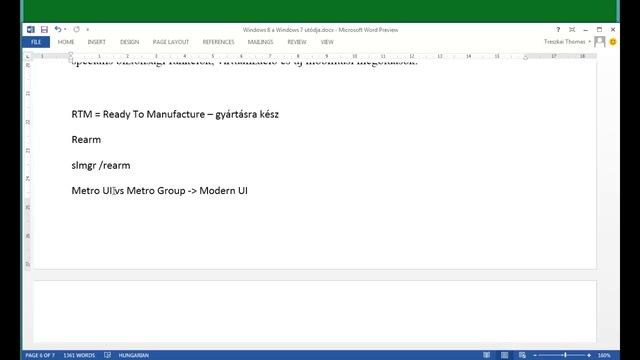Switch to Print Layout view
The width and height of the screenshot is (640, 360).
pyautogui.click(x=504, y=355)
